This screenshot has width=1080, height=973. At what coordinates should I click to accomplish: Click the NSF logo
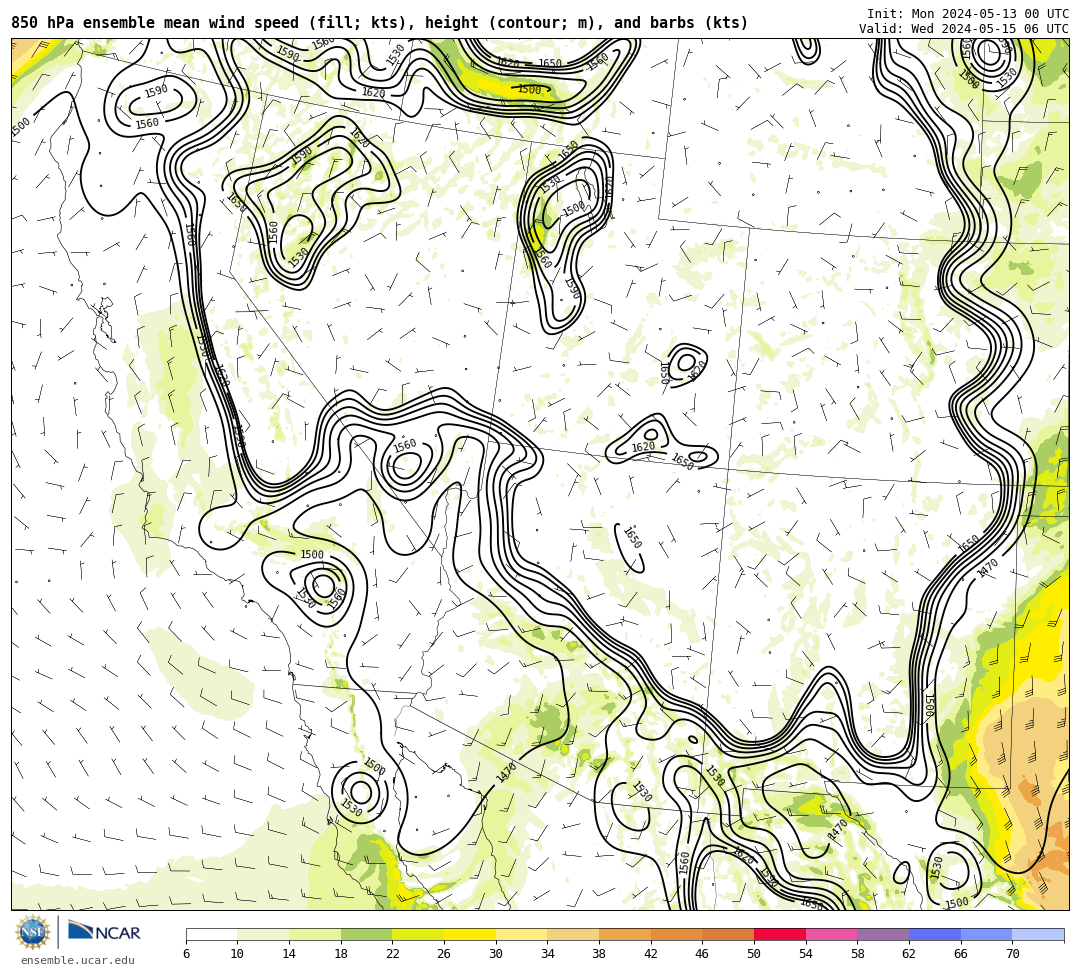click(32, 932)
